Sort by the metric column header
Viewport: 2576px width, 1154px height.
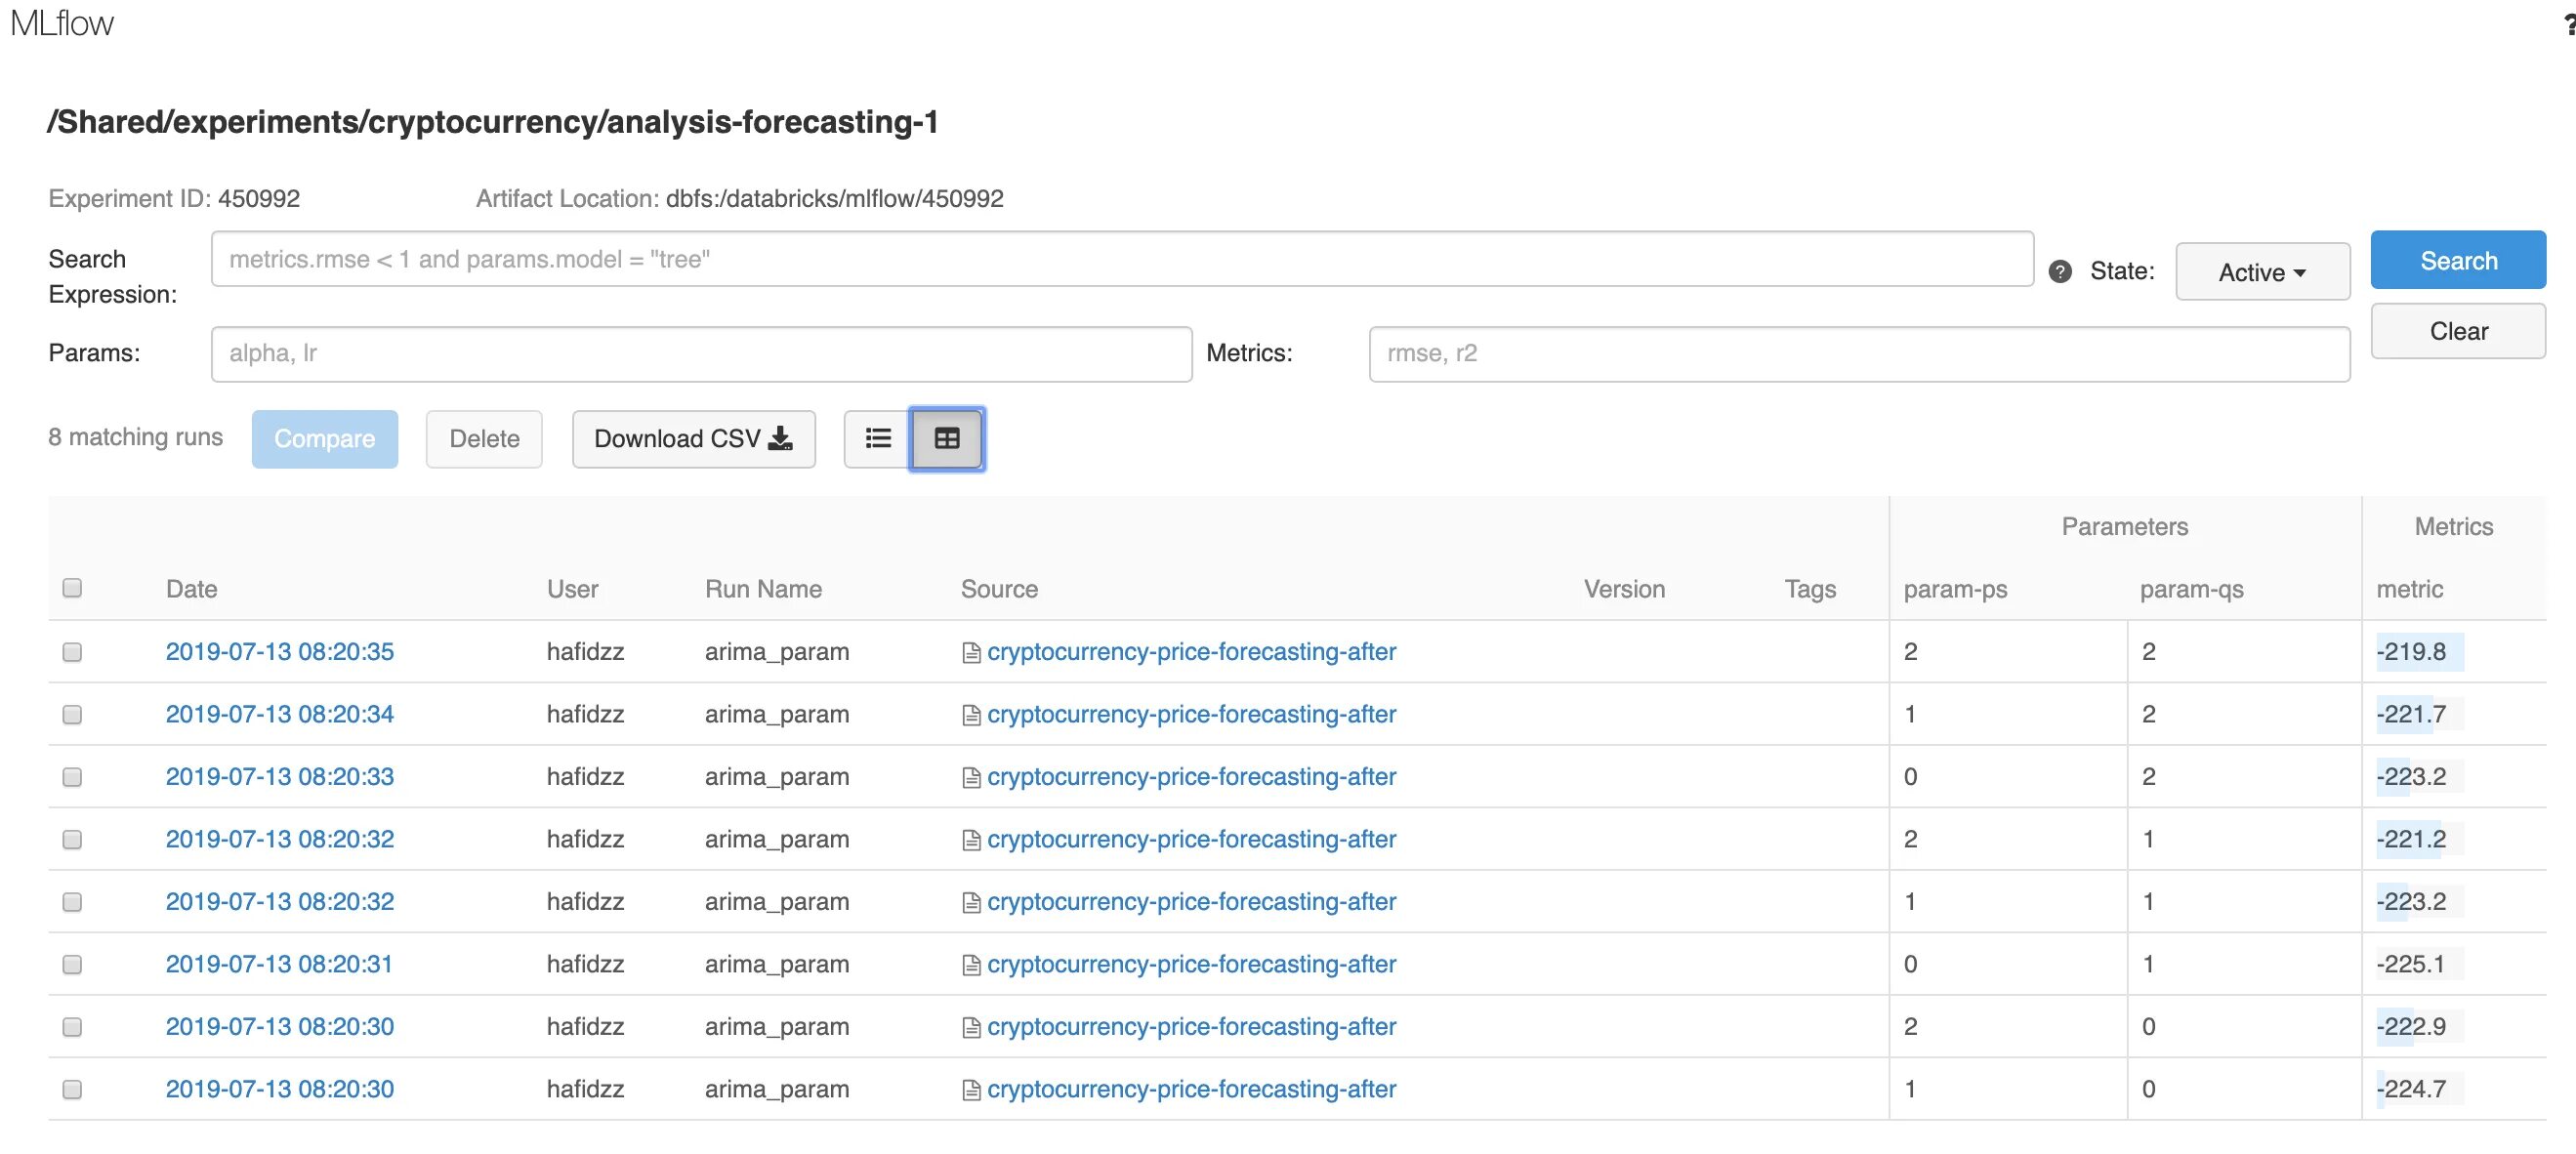click(x=2408, y=589)
